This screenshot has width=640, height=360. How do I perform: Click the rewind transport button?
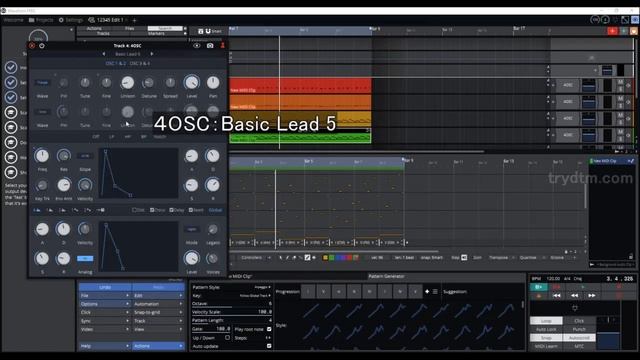click(x=574, y=296)
